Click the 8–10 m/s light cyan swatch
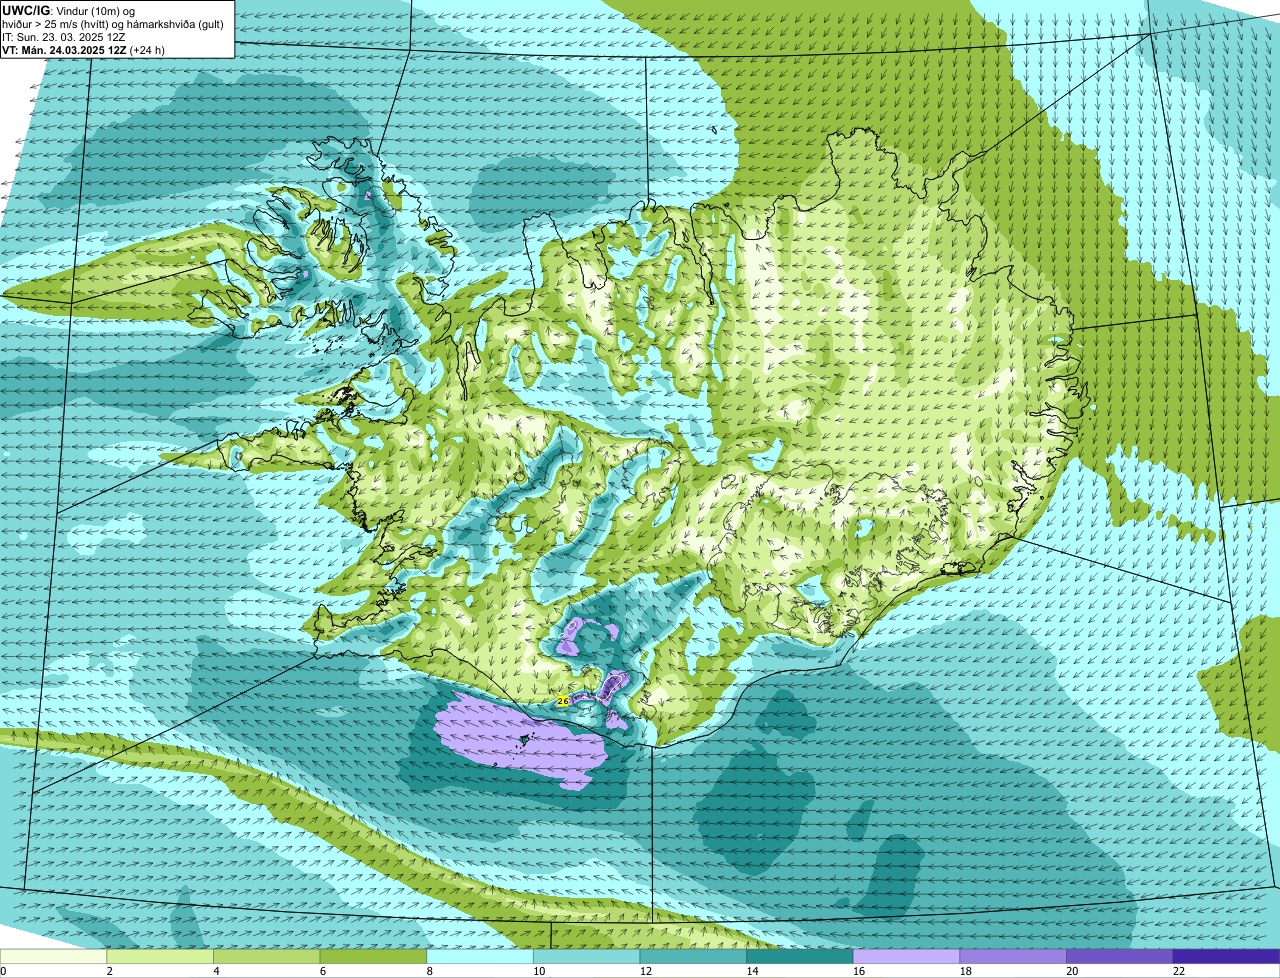The width and height of the screenshot is (1280, 978). click(x=480, y=956)
